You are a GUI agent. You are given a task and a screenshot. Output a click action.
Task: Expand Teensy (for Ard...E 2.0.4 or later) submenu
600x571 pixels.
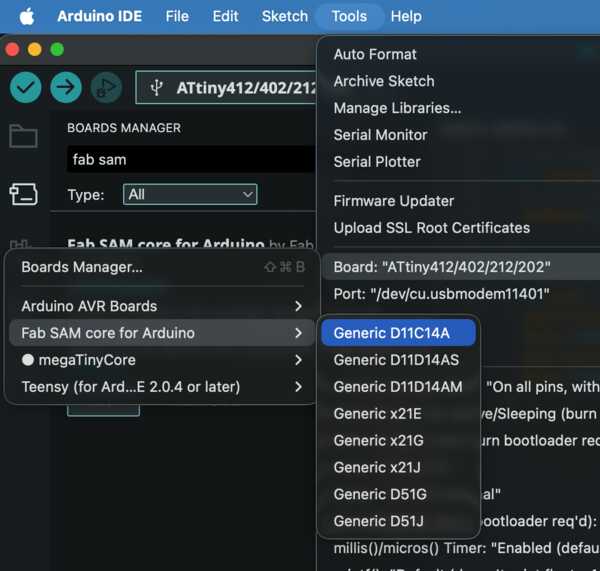click(x=162, y=387)
